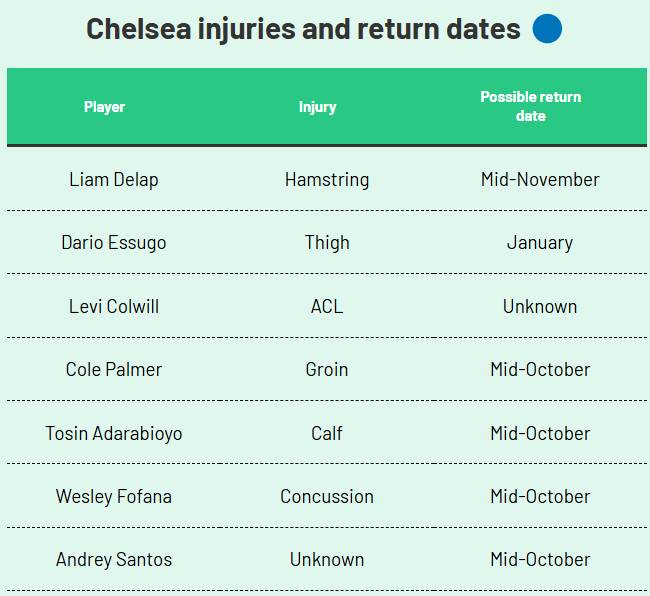This screenshot has width=650, height=596.
Task: Click the 'Chelsea injuries and return dates' heading
Action: pos(303,29)
